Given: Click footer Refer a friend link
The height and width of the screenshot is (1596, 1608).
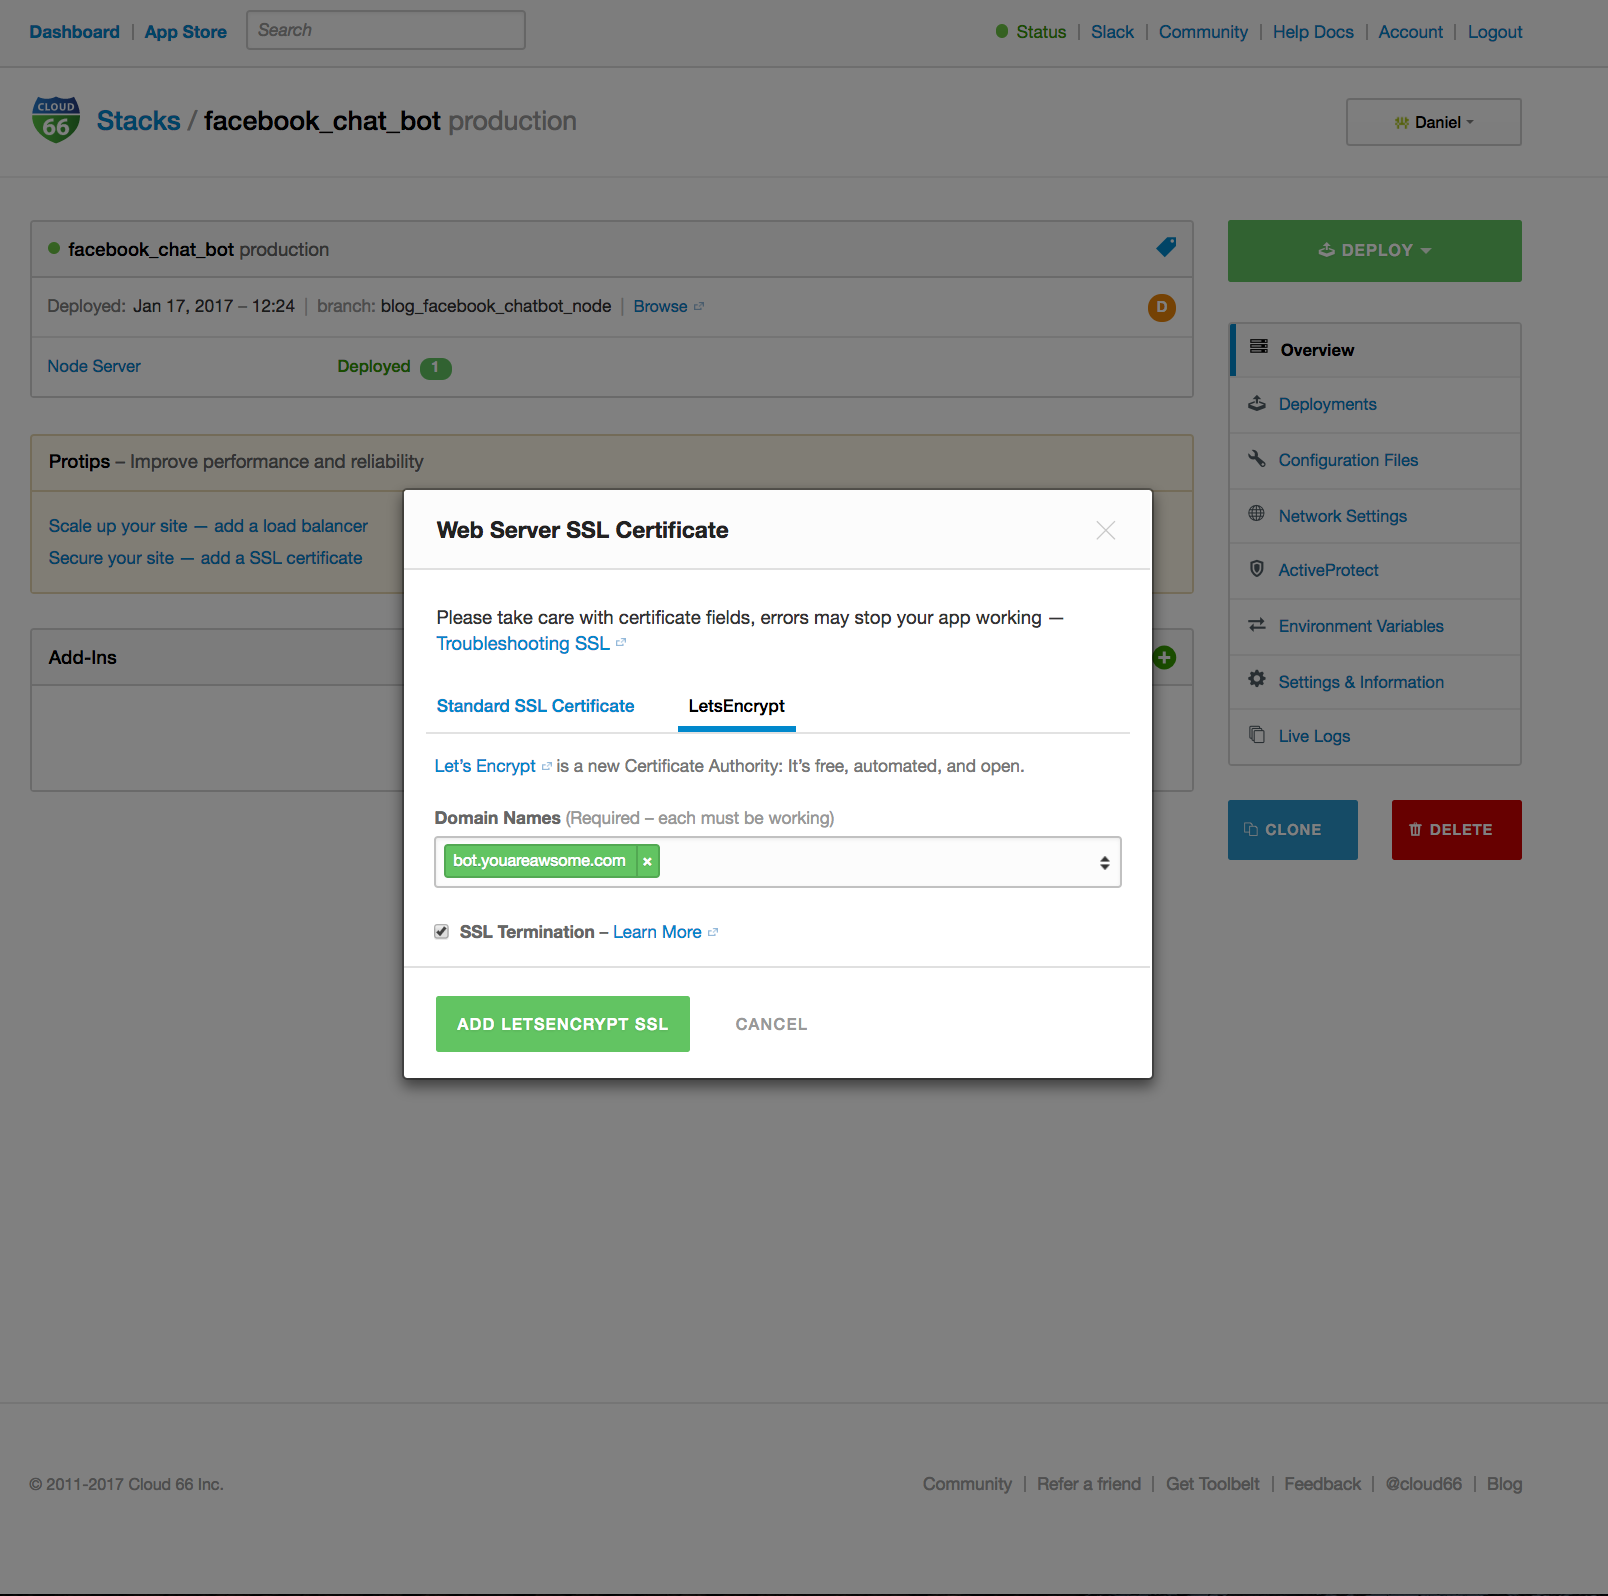Looking at the screenshot, I should 1088,1484.
